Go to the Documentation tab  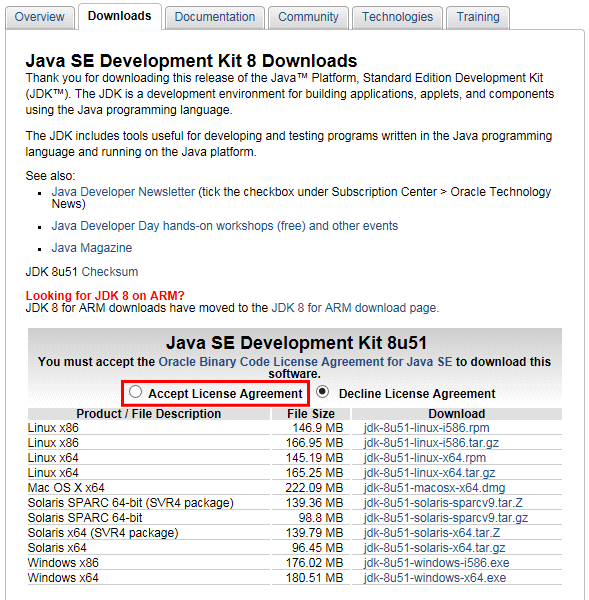[215, 17]
